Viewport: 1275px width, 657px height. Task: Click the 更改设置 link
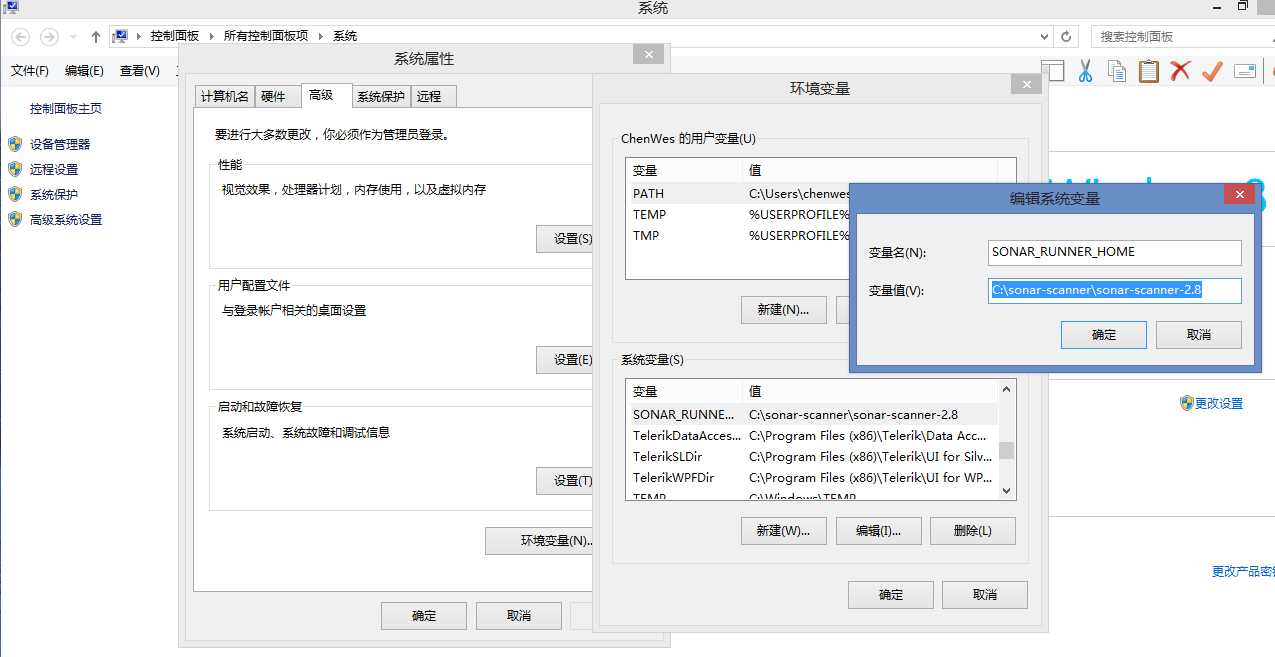coord(1219,403)
